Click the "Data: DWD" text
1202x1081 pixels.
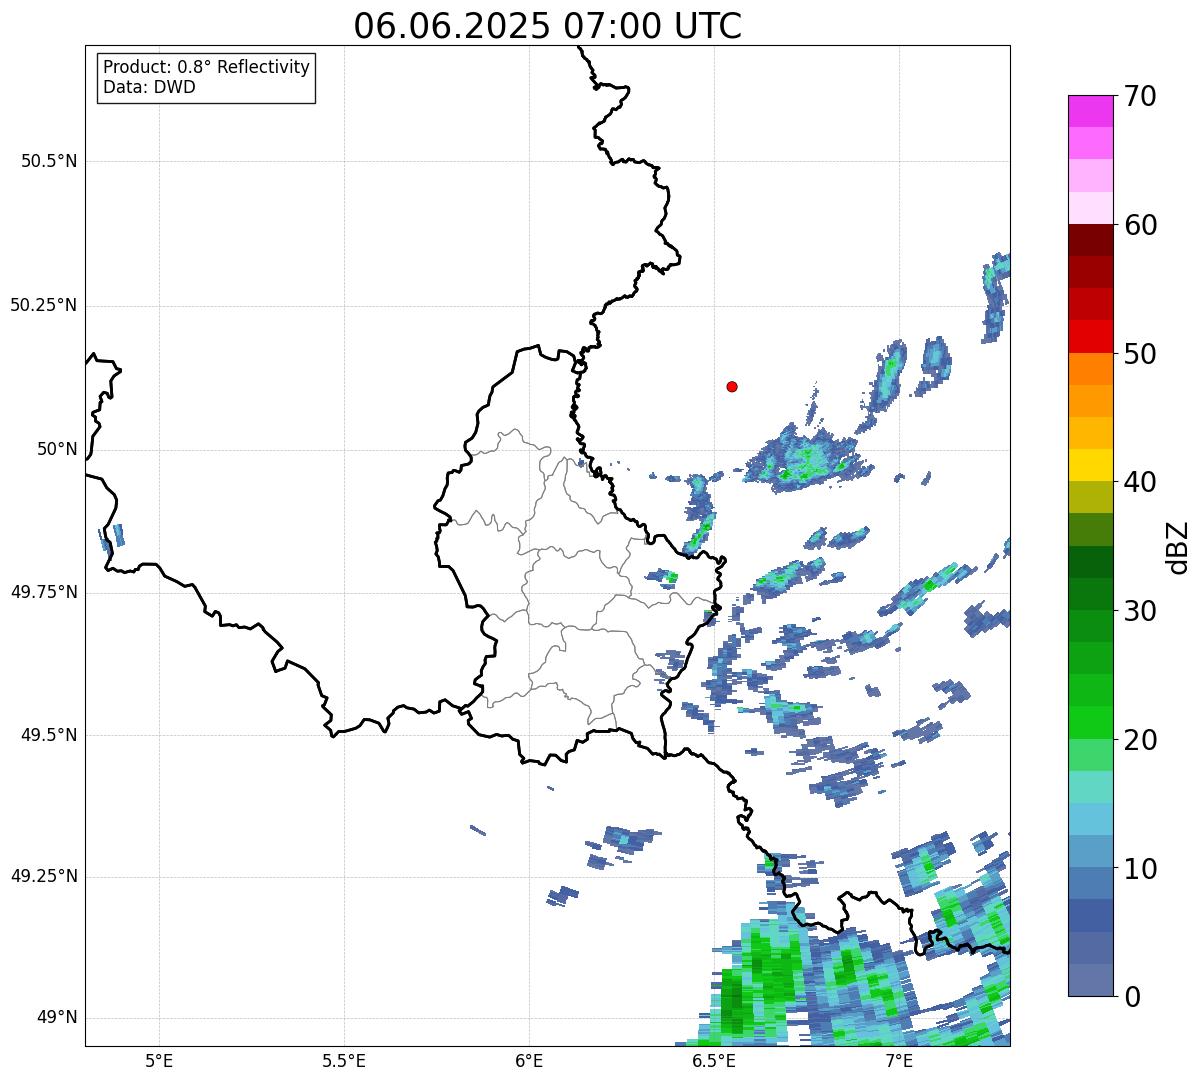[149, 87]
